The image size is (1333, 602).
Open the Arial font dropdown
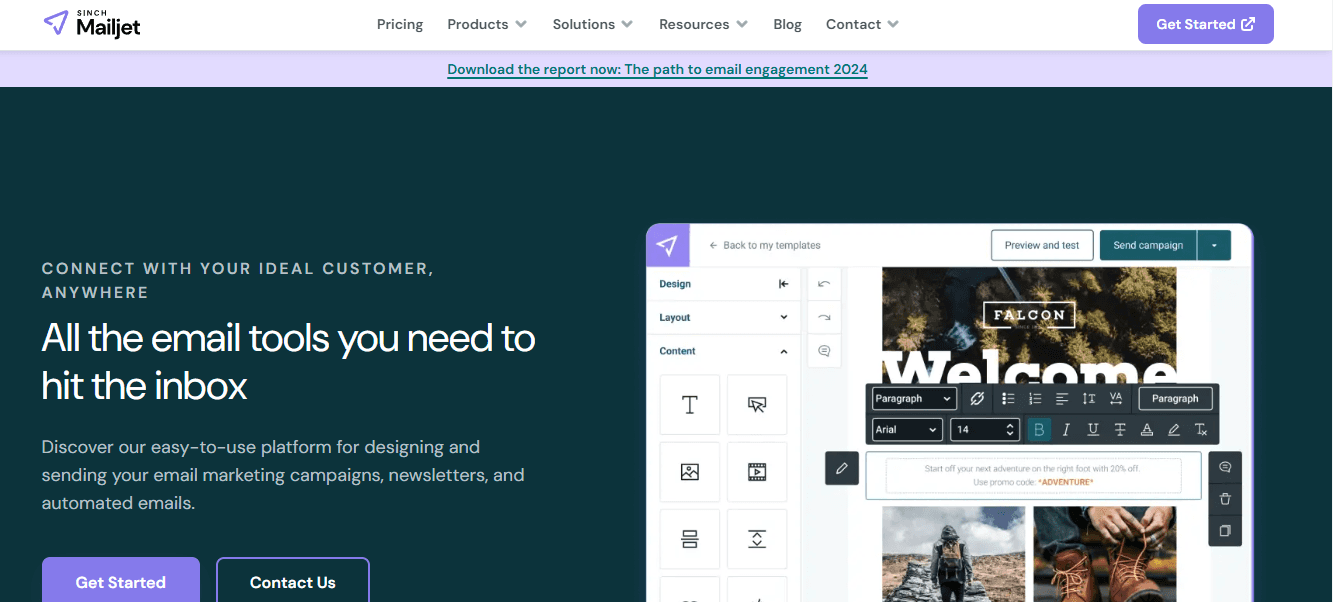point(907,430)
